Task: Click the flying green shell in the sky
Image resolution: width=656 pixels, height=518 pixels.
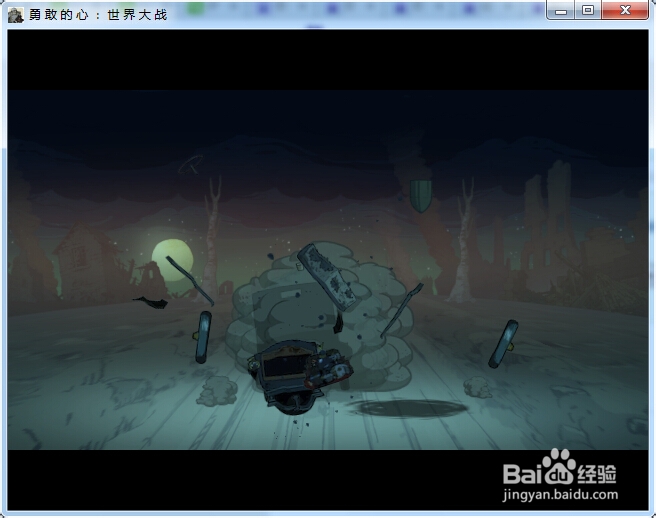Action: coord(420,196)
